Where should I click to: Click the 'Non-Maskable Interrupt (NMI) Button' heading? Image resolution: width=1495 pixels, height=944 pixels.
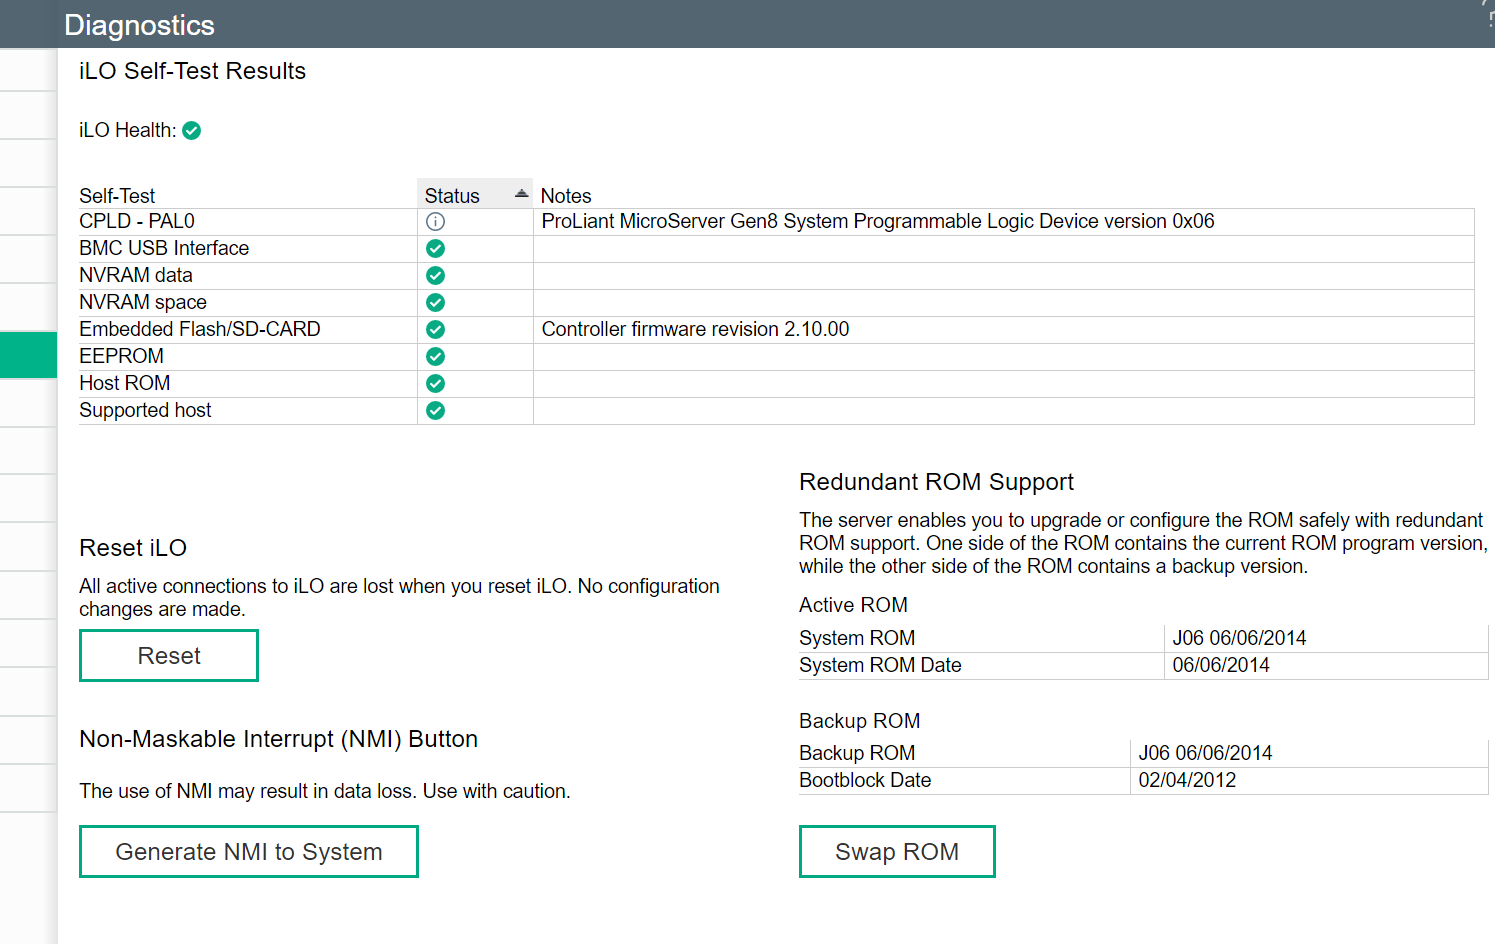coord(278,739)
